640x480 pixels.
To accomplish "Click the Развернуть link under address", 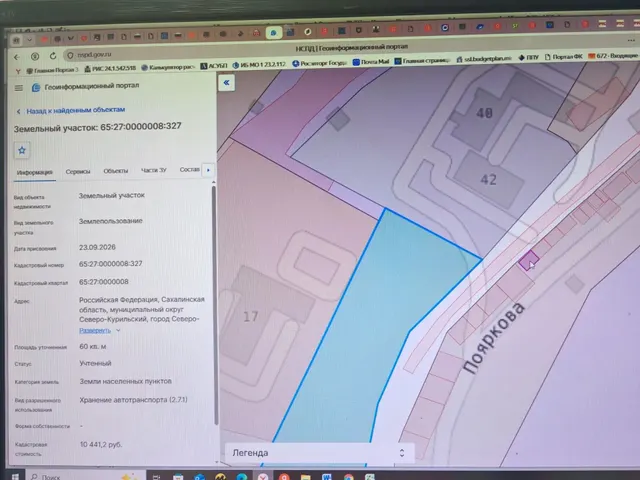I will point(95,331).
